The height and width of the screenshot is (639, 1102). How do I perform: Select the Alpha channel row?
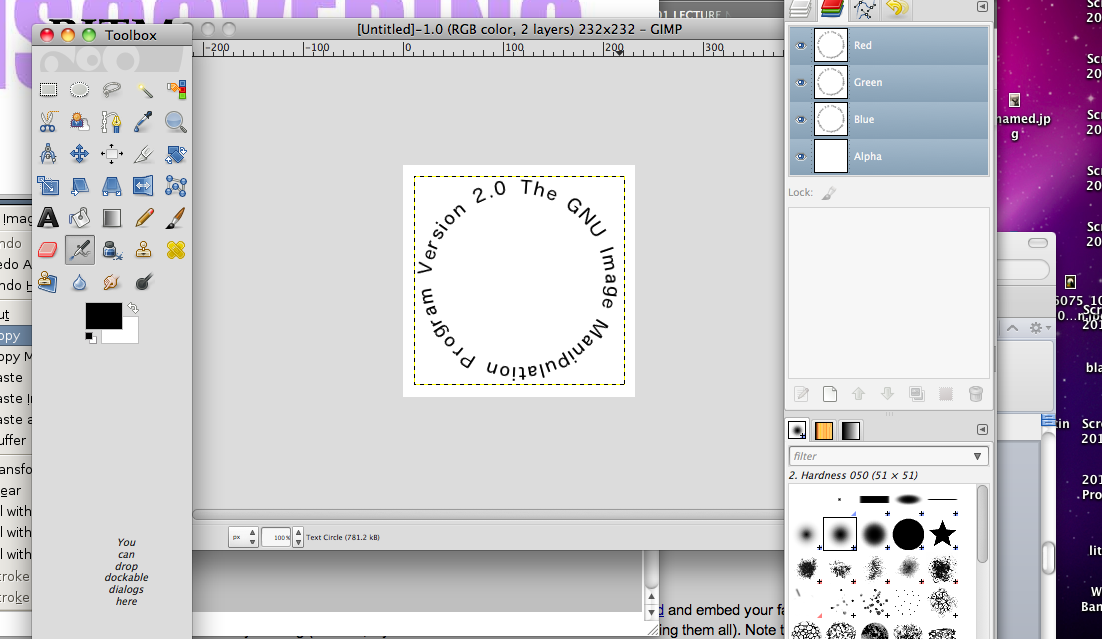click(889, 157)
